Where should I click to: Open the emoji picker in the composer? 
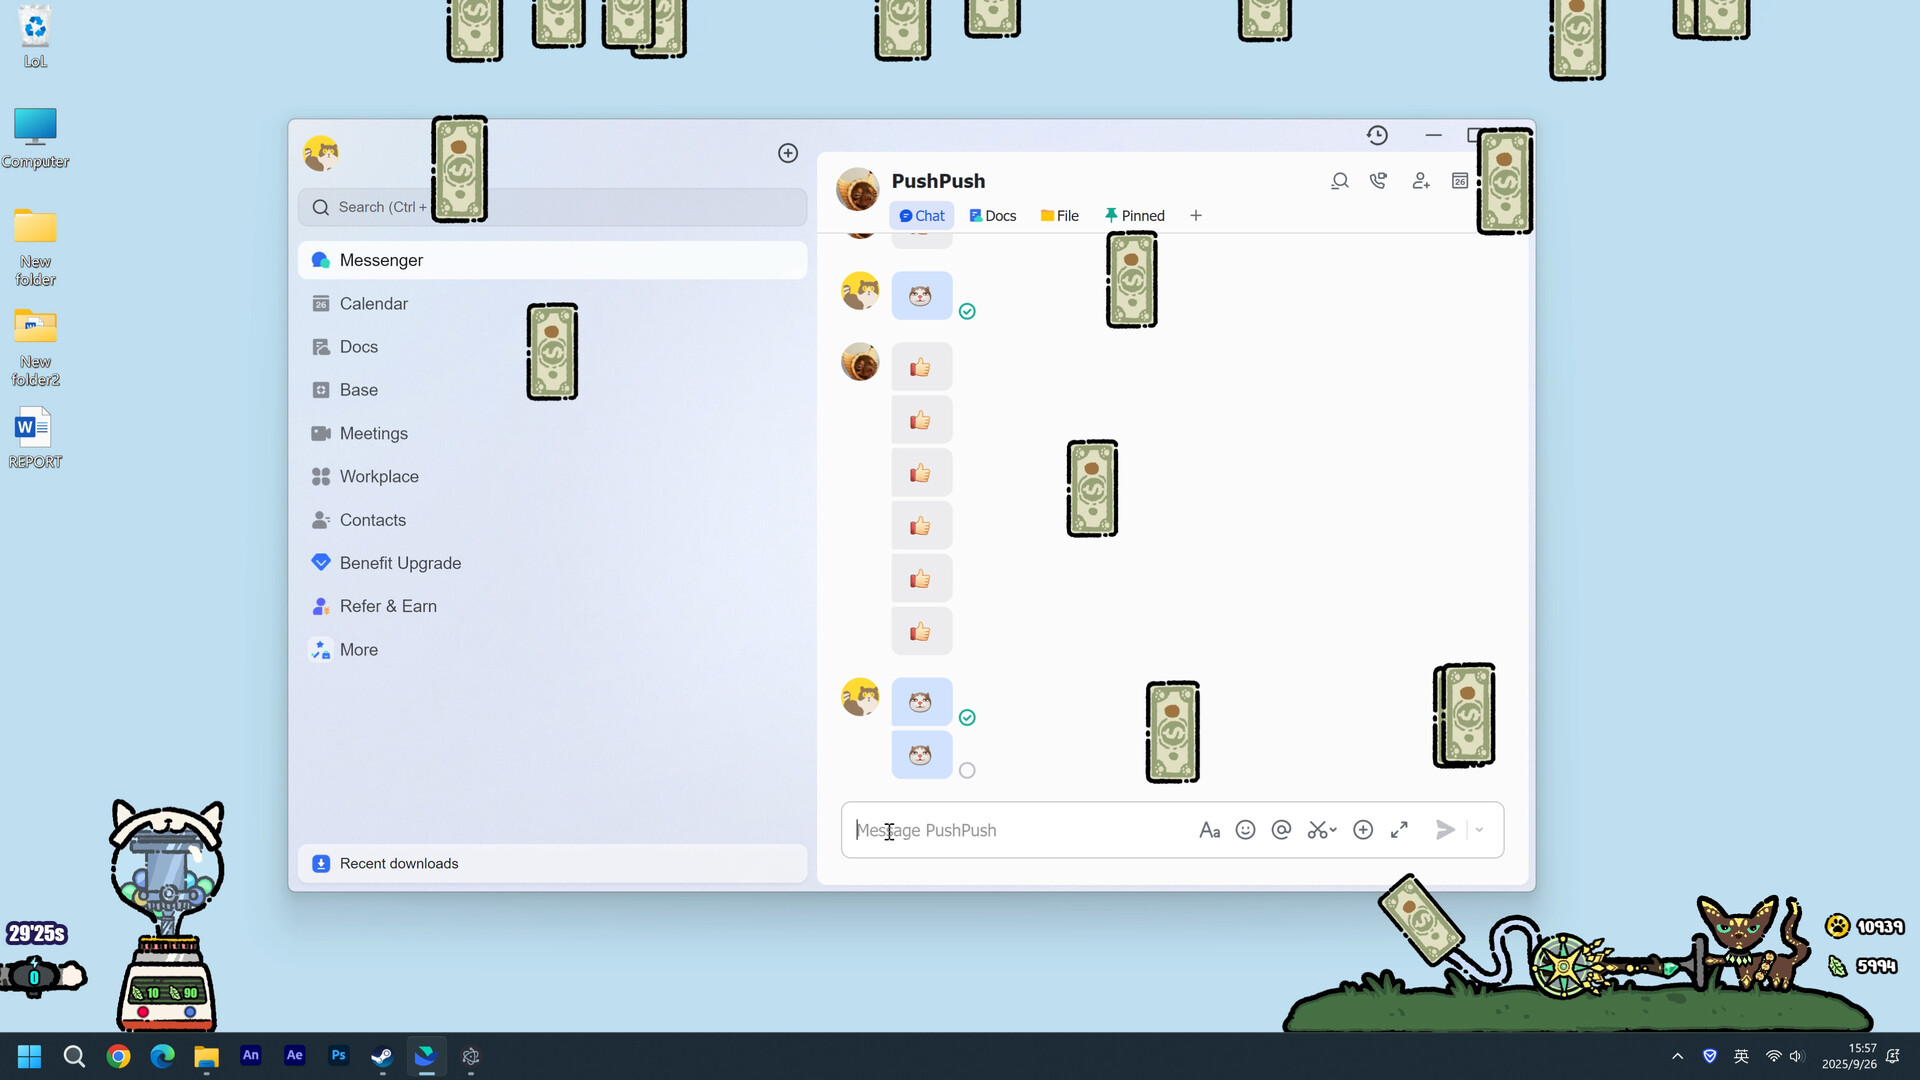[1245, 830]
